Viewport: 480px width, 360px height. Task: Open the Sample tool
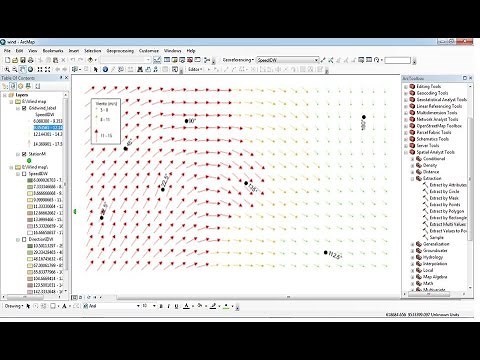[436, 237]
